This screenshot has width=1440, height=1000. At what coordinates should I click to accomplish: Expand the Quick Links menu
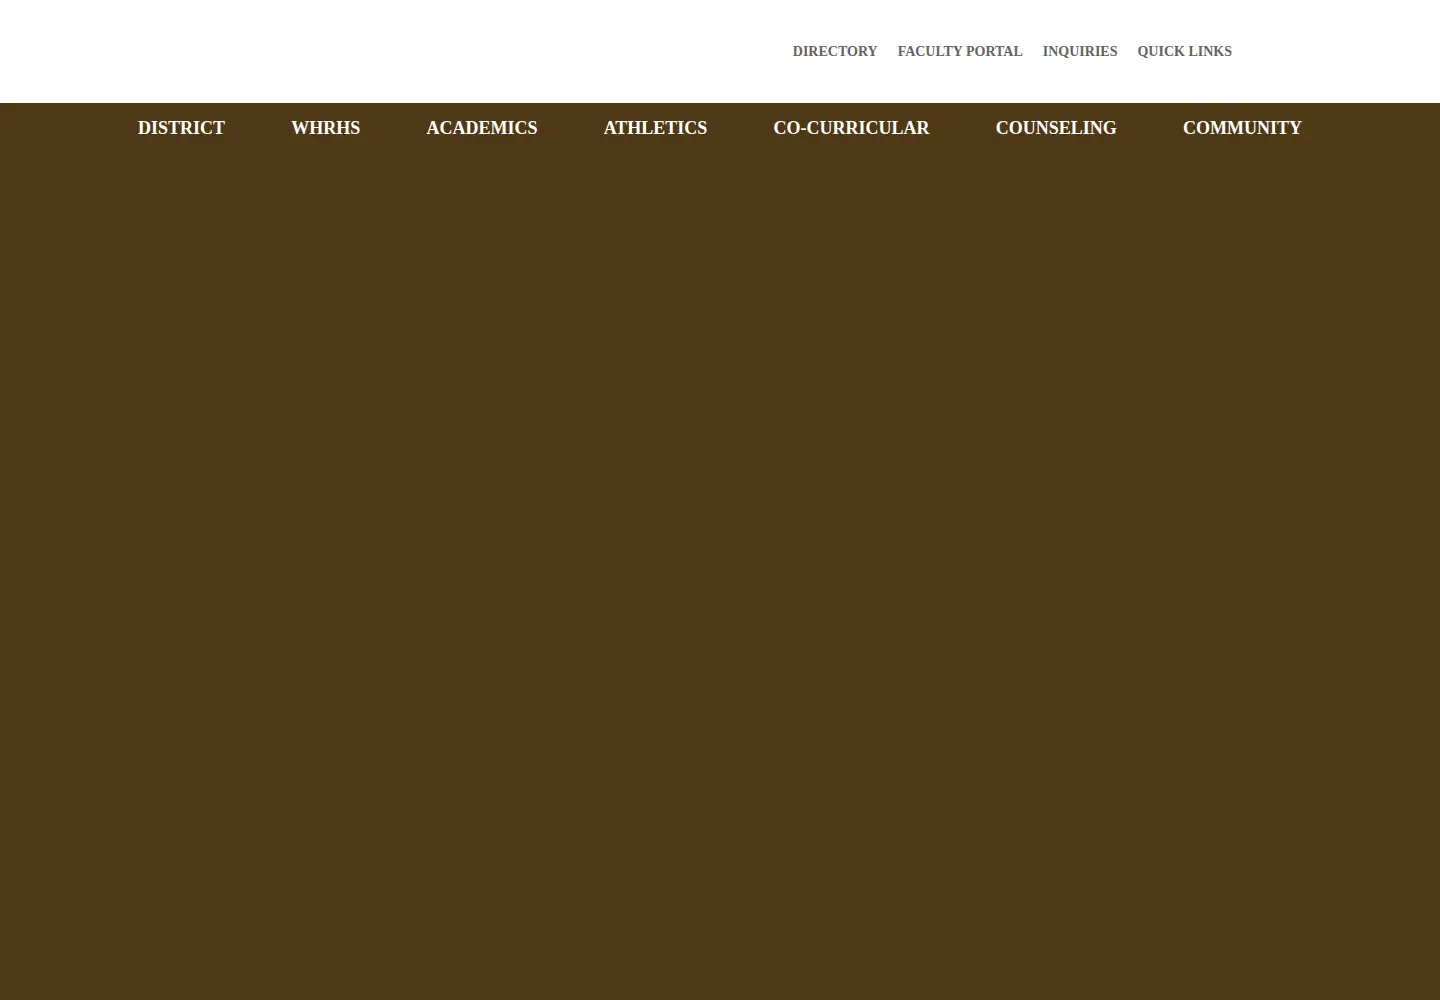tap(1184, 51)
